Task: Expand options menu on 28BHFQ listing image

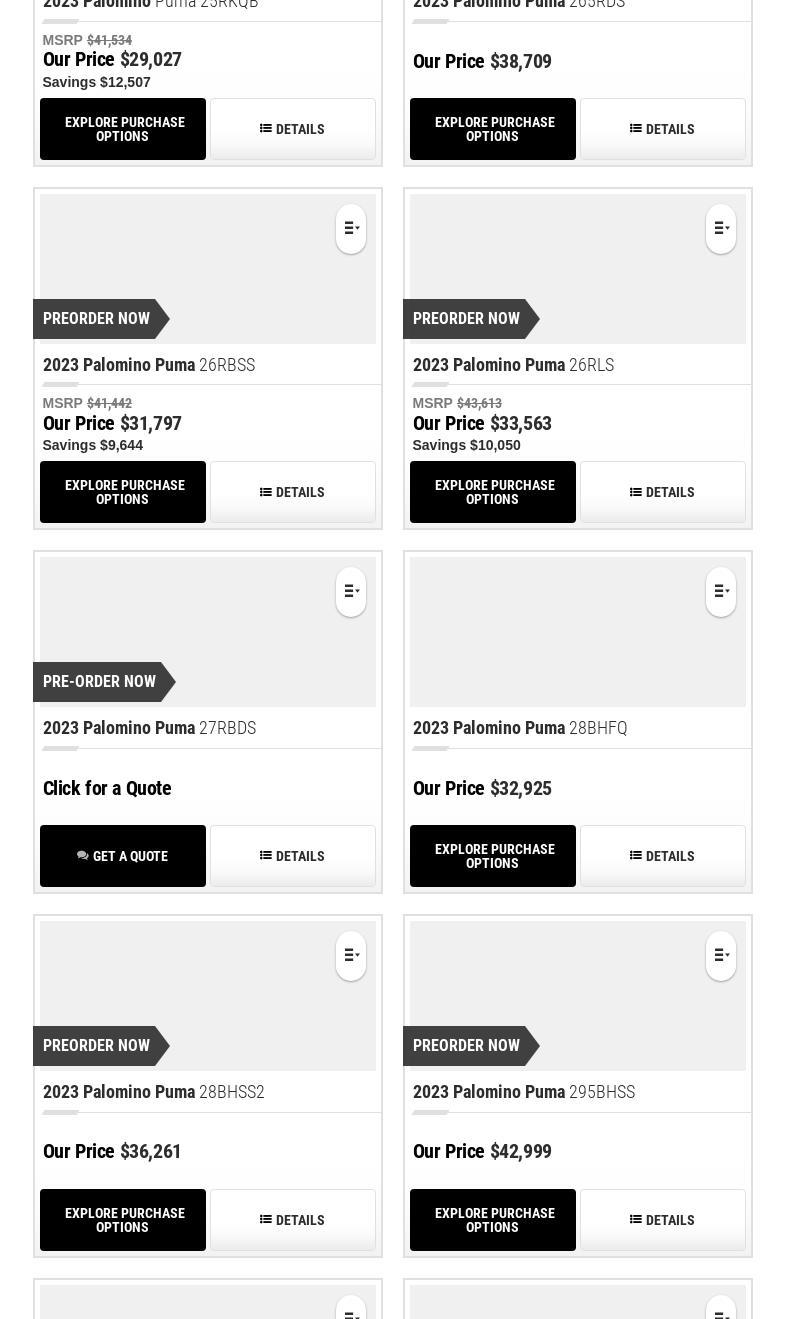Action: [721, 592]
